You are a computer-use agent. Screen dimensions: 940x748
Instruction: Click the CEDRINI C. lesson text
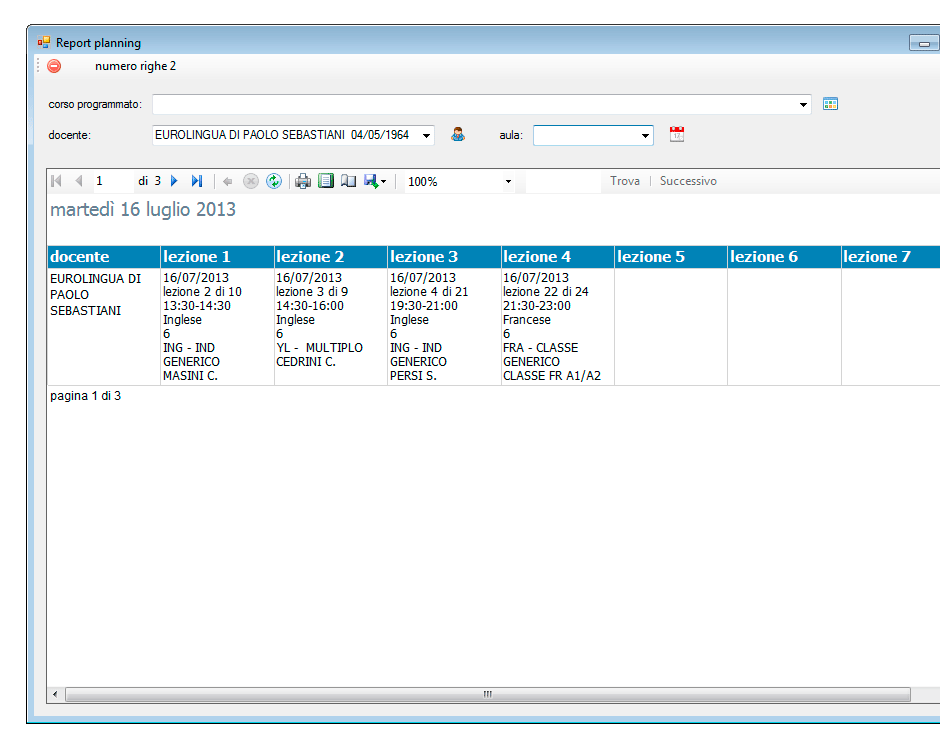pos(306,362)
